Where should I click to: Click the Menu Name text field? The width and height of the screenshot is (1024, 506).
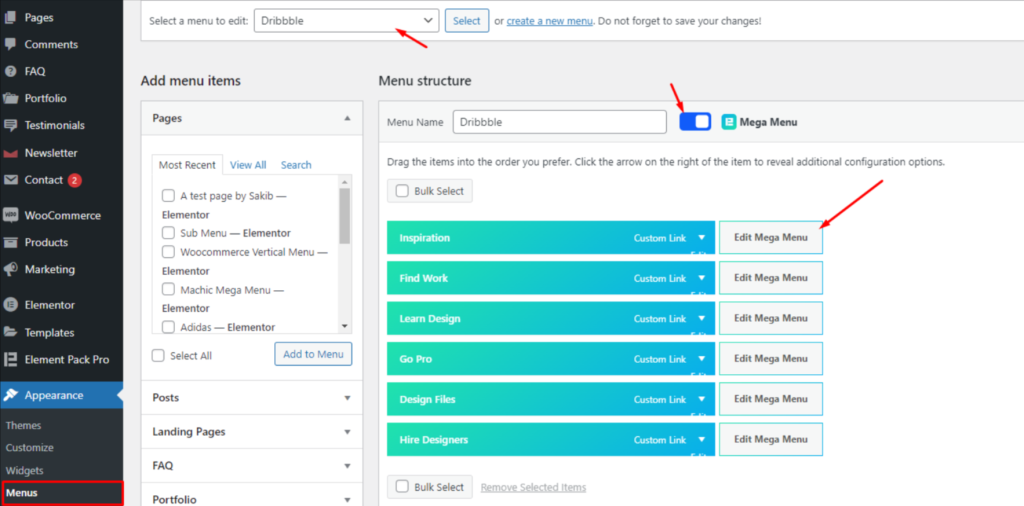[x=559, y=122]
